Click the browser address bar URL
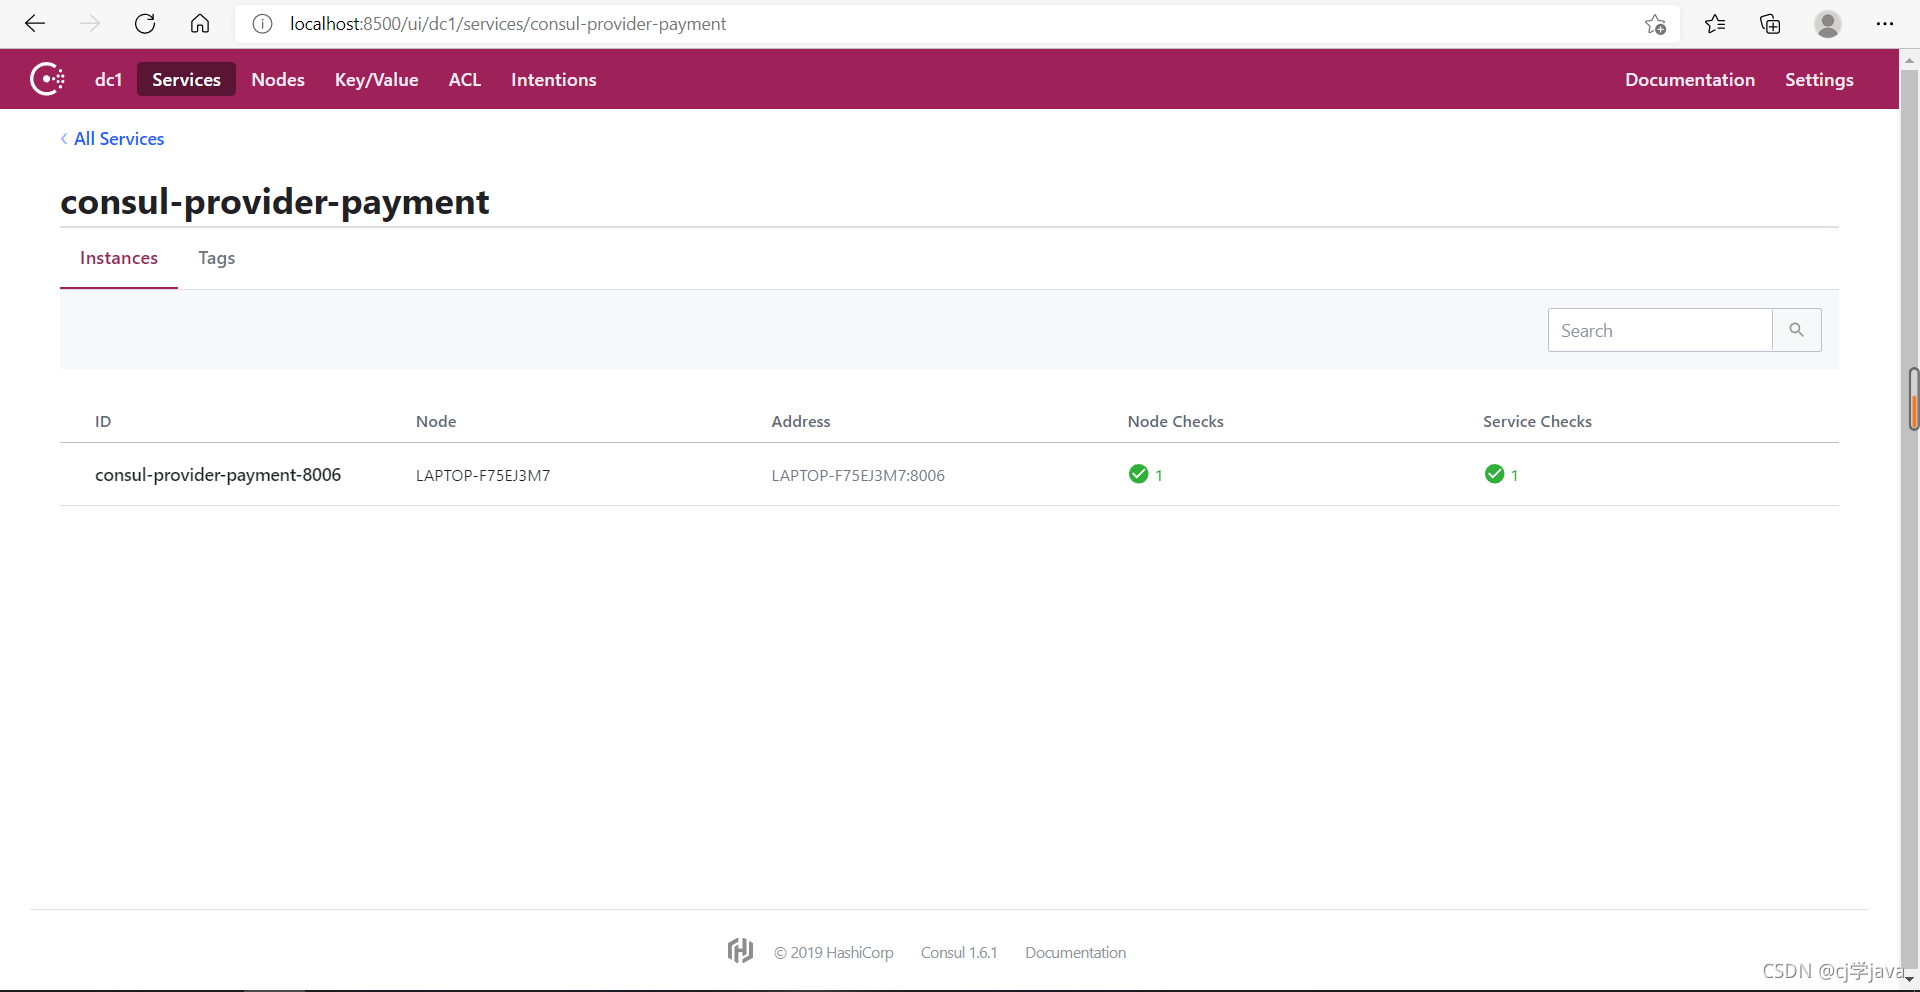Image resolution: width=1920 pixels, height=992 pixels. coord(508,24)
